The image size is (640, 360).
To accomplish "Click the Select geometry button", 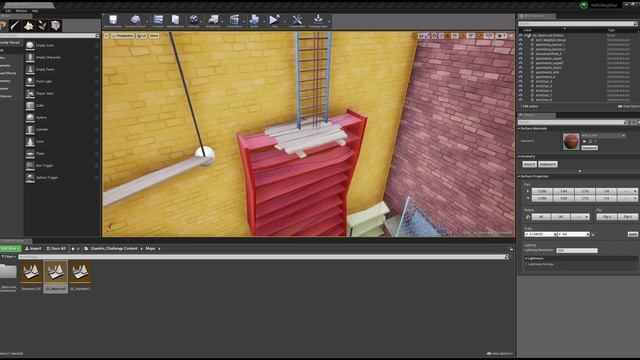I will (x=529, y=164).
